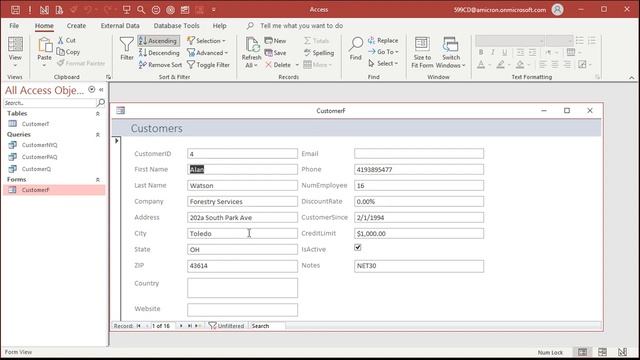Click Tell me what you want to do

click(301, 26)
